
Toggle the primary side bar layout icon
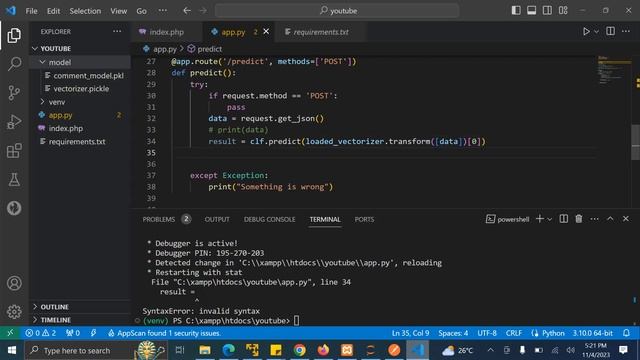516,11
